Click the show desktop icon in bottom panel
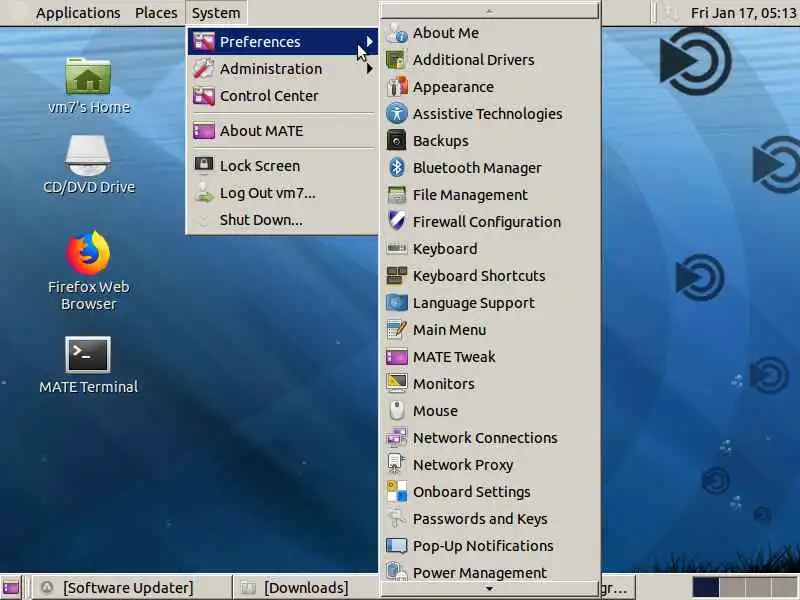Viewport: 800px width, 600px height. (11, 587)
